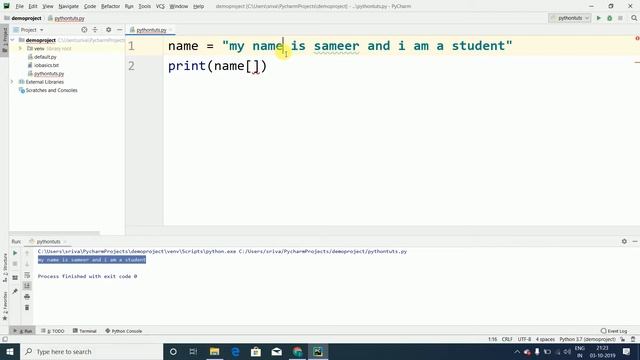The height and width of the screenshot is (360, 640).
Task: Restore layout icon in Run panel
Action: coord(15,278)
